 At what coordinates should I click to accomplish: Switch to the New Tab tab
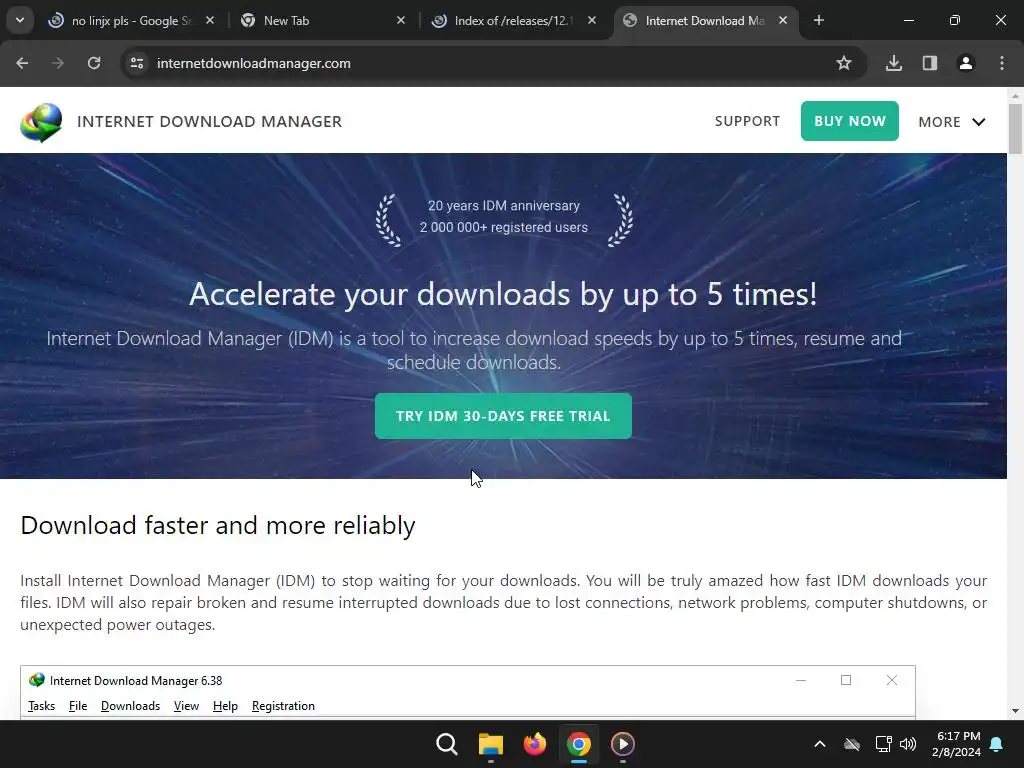tap(323, 21)
